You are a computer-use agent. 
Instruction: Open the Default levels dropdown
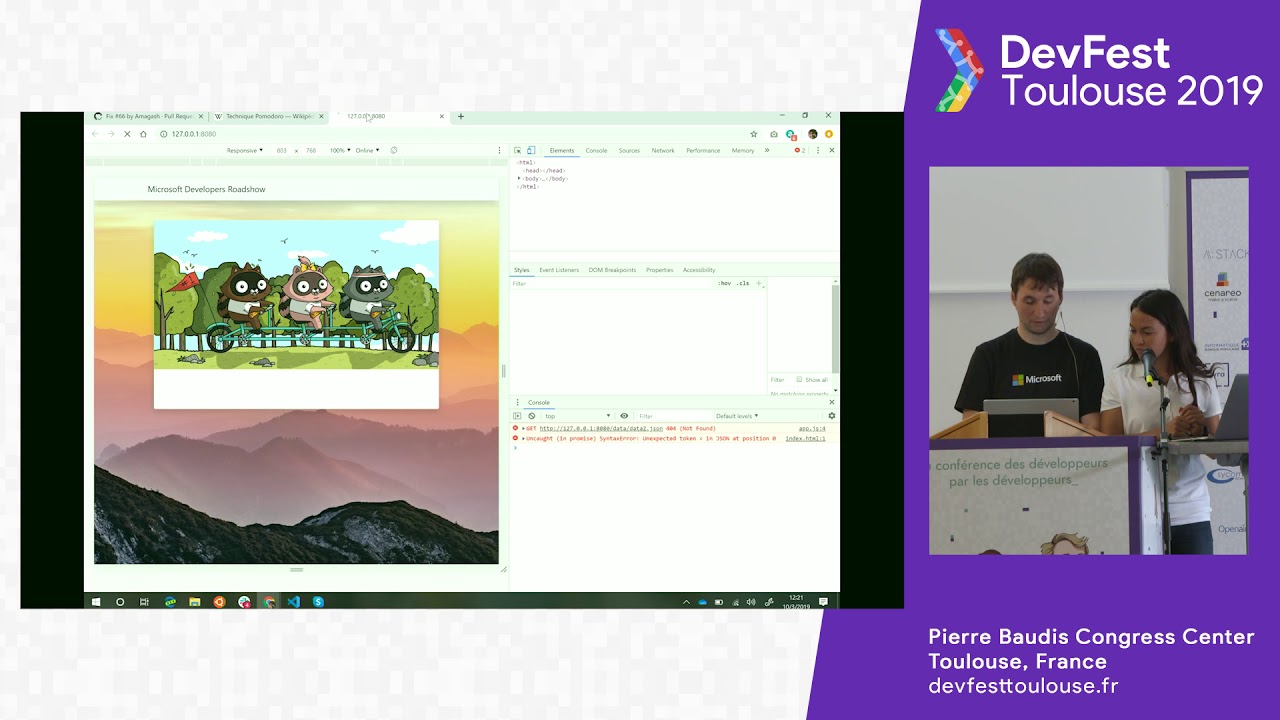pyautogui.click(x=737, y=416)
